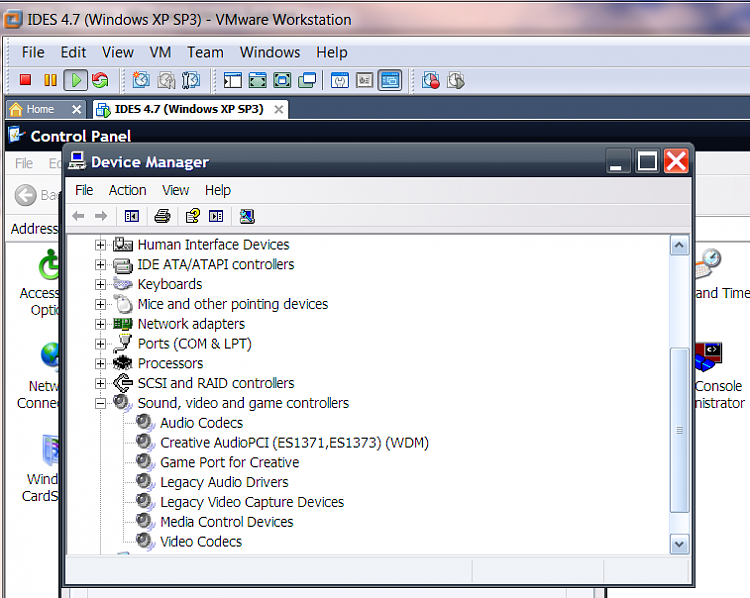Select Creative AudioPCI (ES1371,ES1373) (WDM)
Screen dimensions: 750x598
[x=294, y=443]
